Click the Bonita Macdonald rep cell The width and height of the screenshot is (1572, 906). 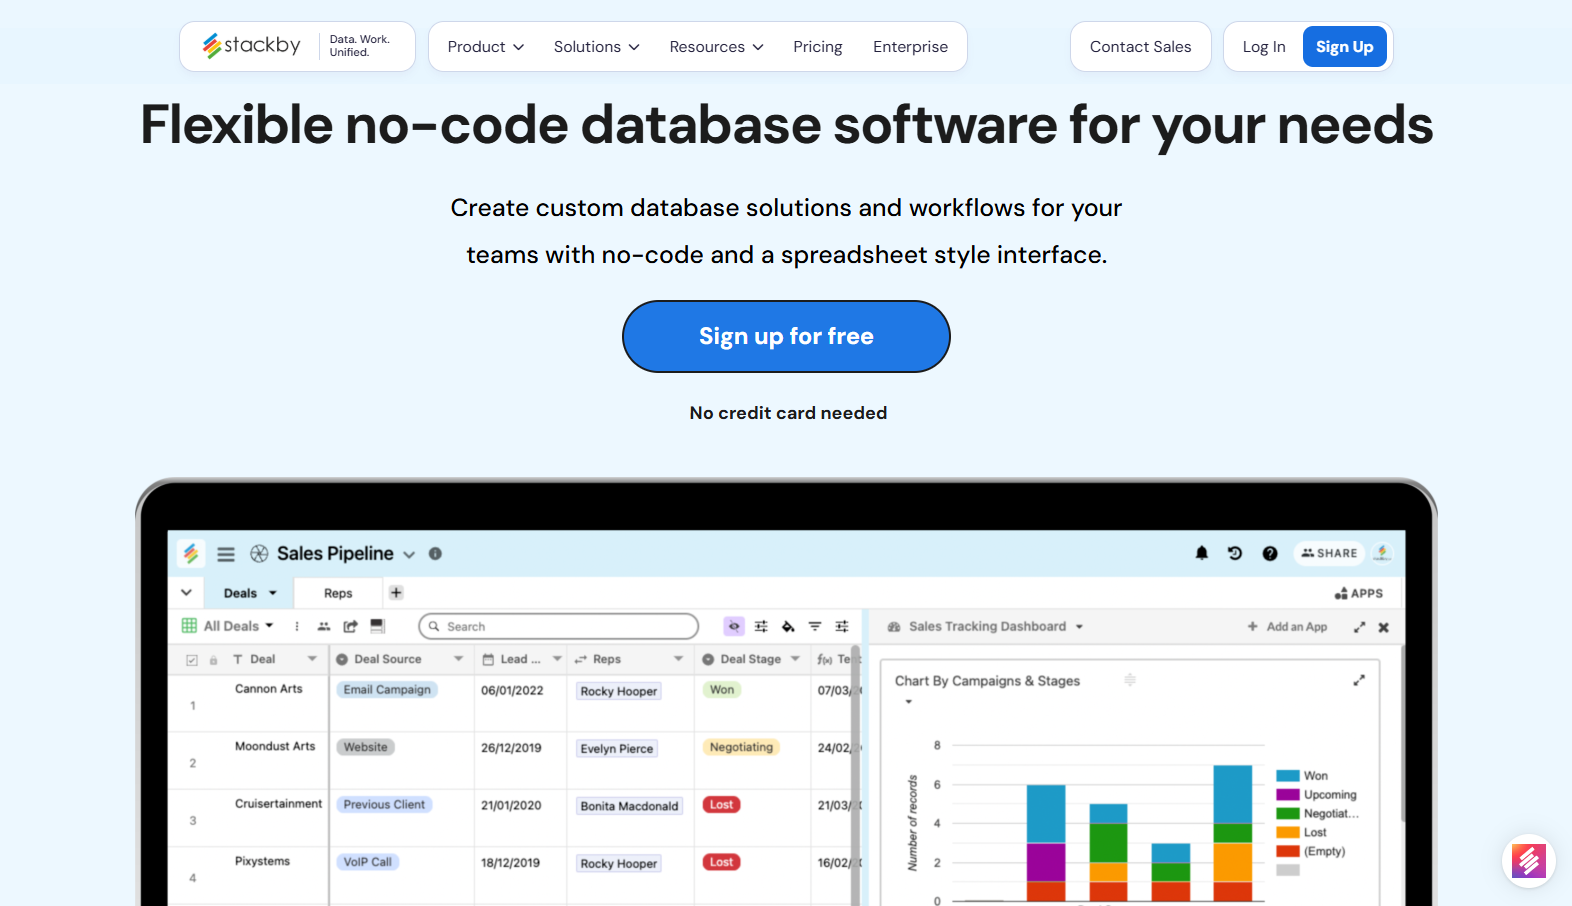coord(629,806)
